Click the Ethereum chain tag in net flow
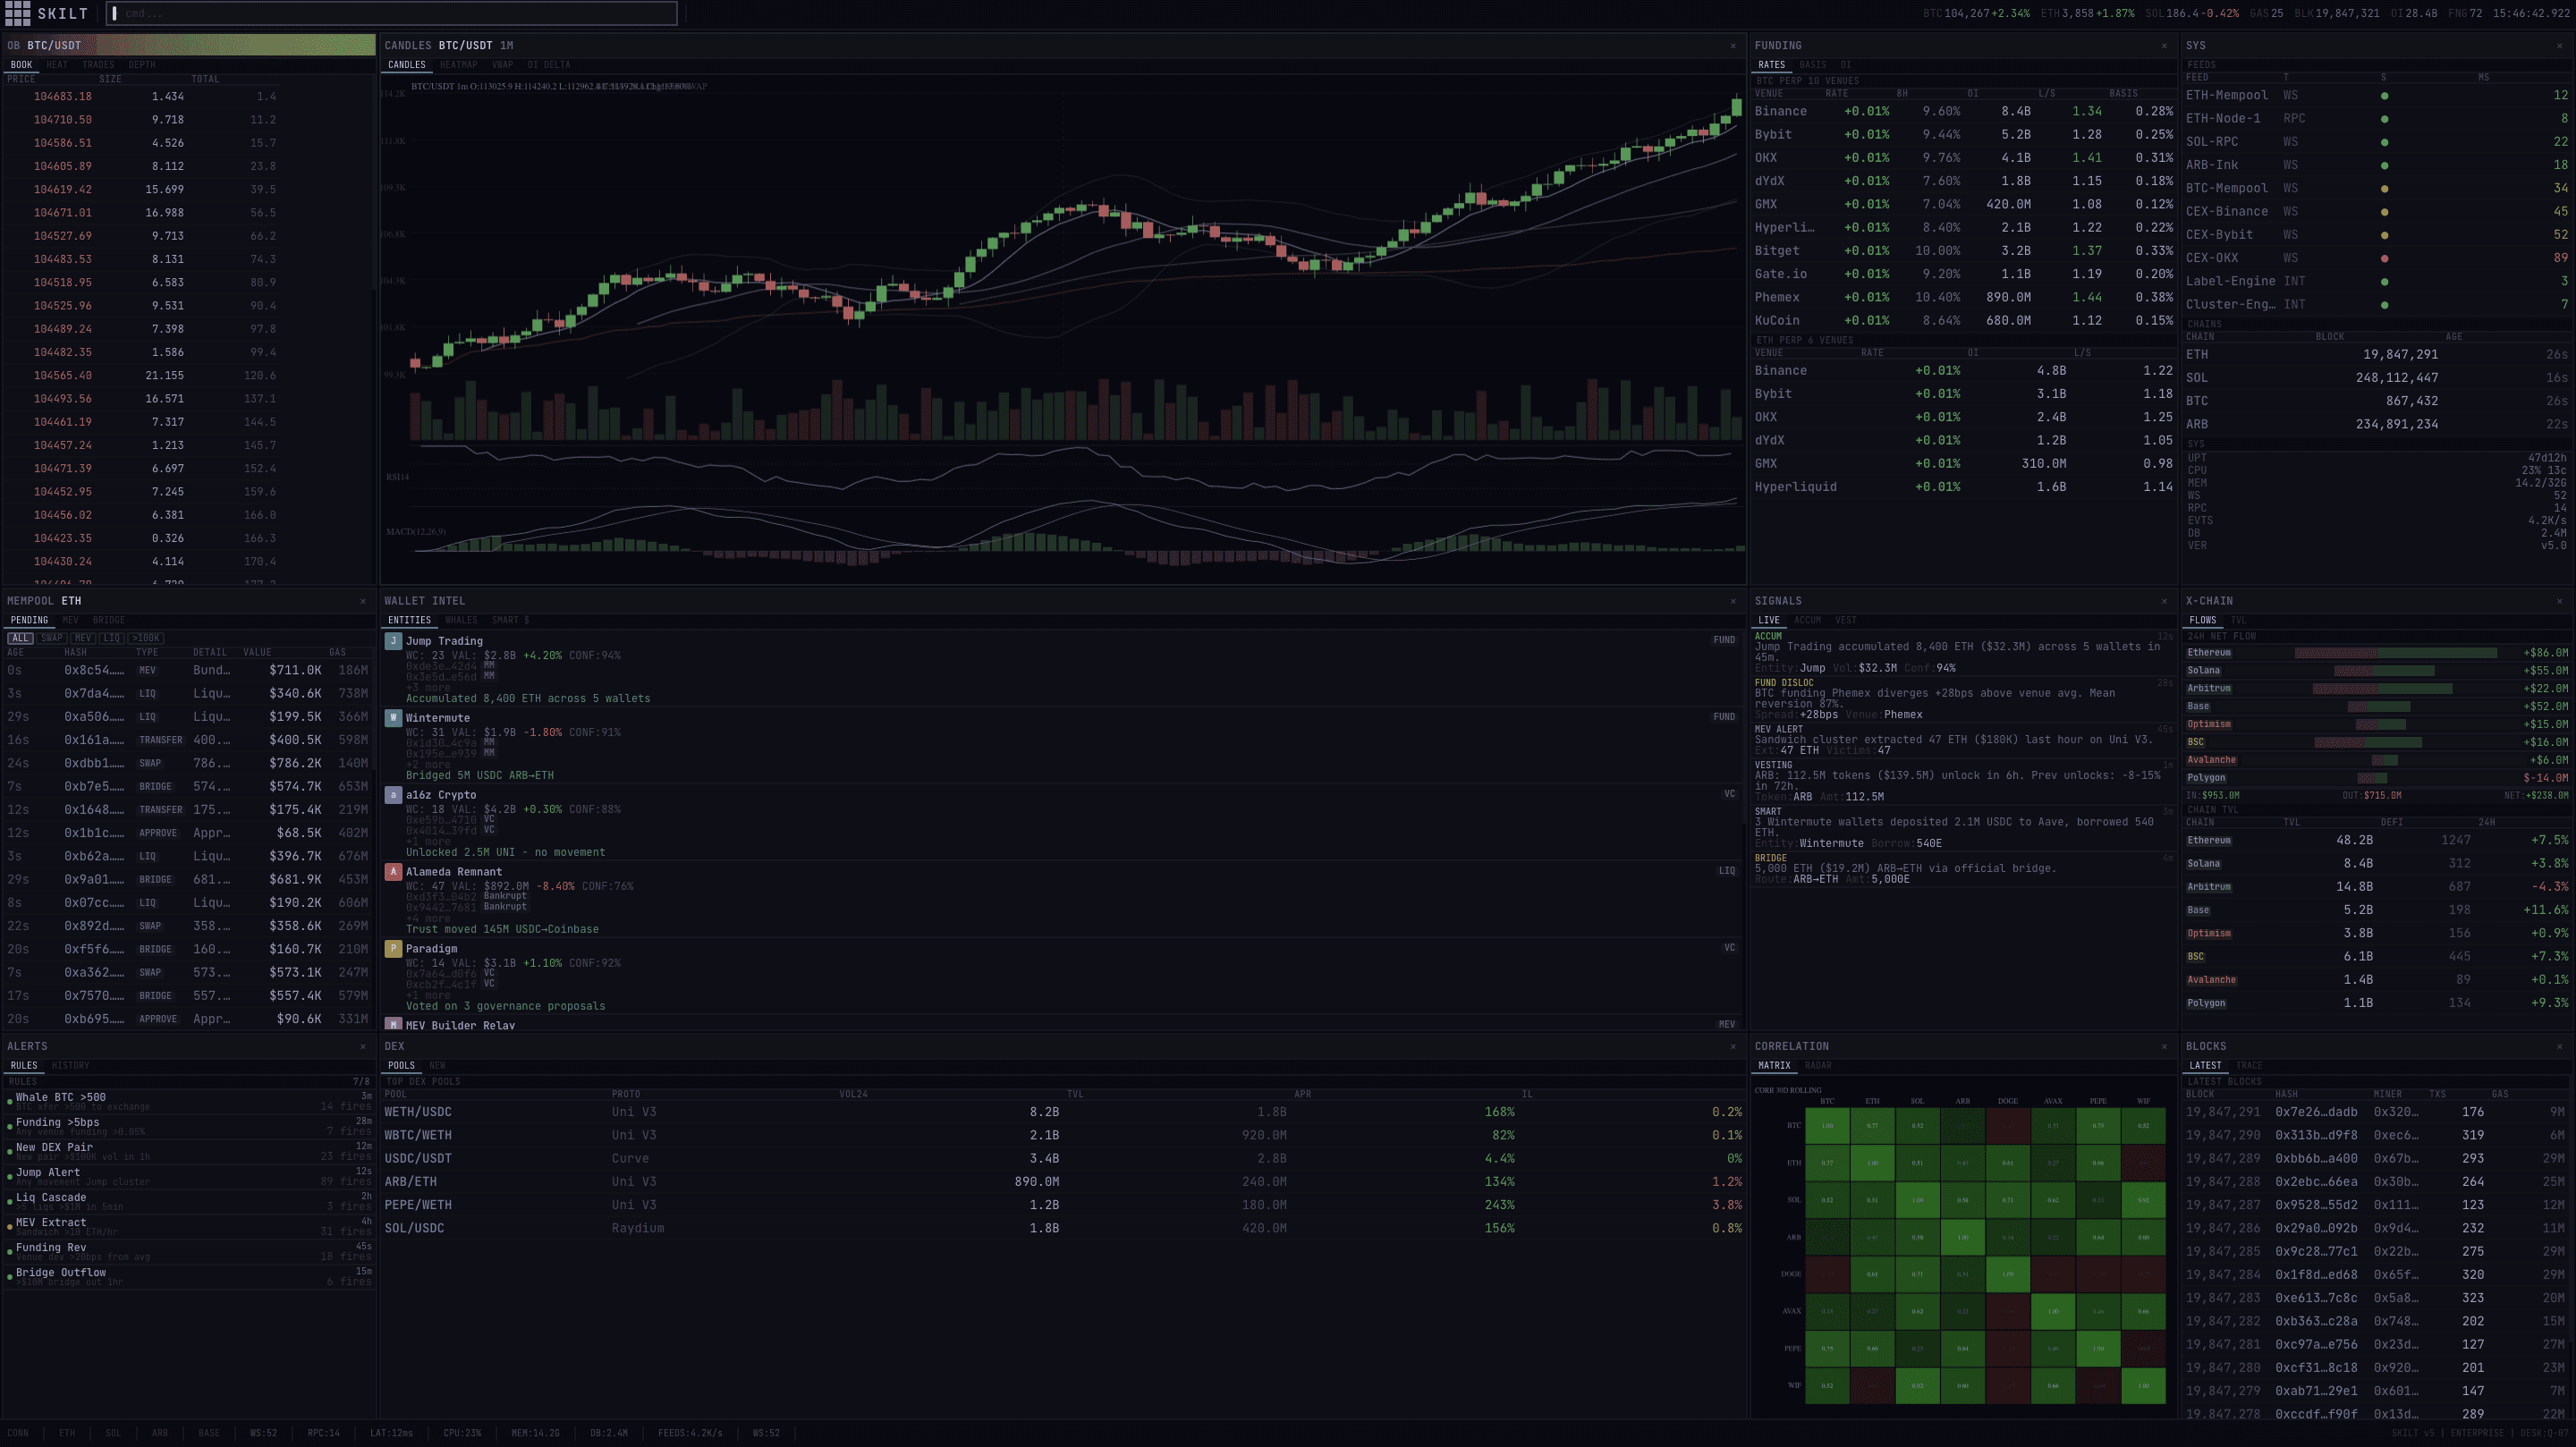2576x1447 pixels. coord(2209,653)
